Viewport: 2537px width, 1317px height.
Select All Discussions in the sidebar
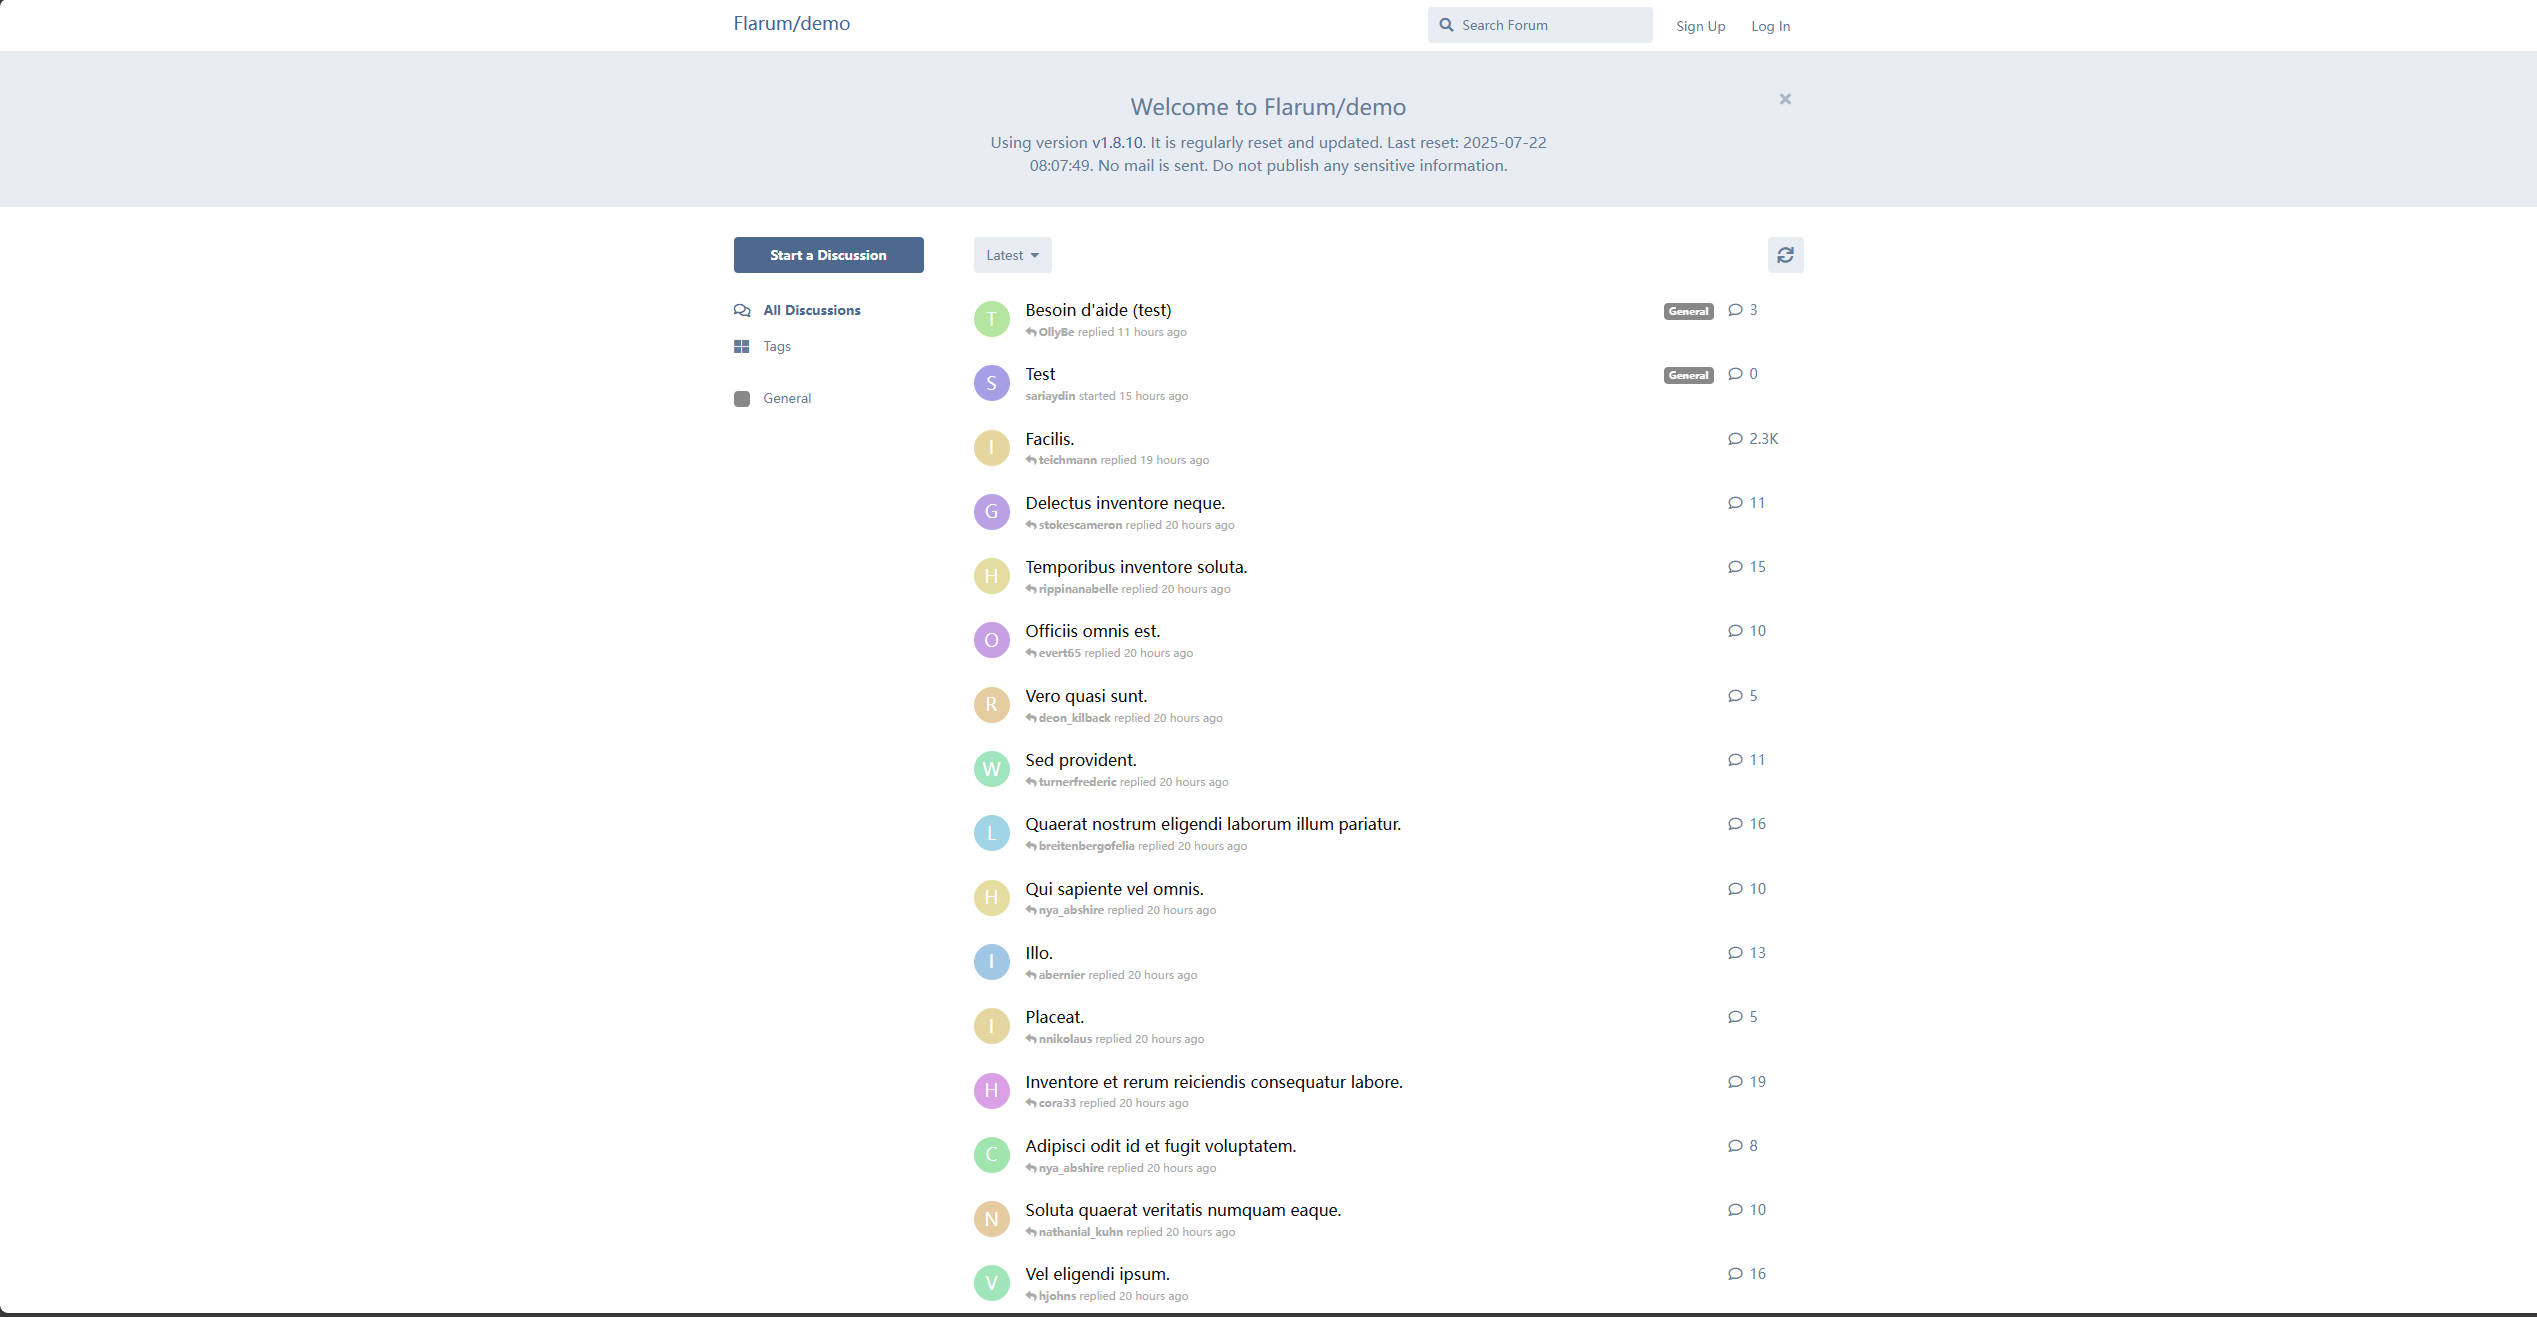click(797, 310)
